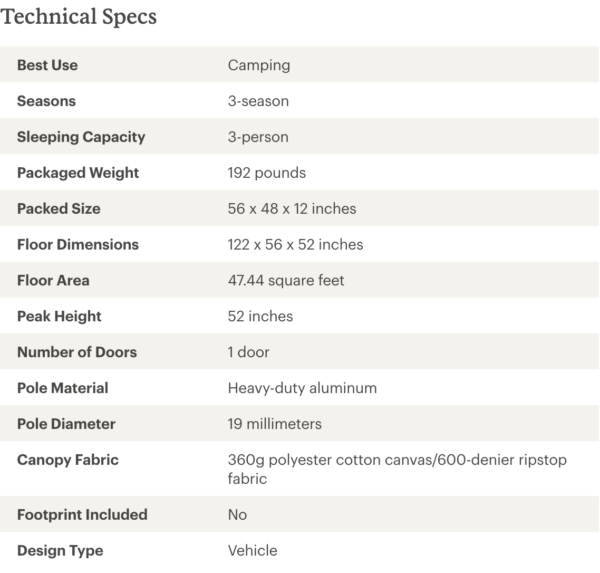
Task: Click the Camping value text
Action: coord(259,65)
